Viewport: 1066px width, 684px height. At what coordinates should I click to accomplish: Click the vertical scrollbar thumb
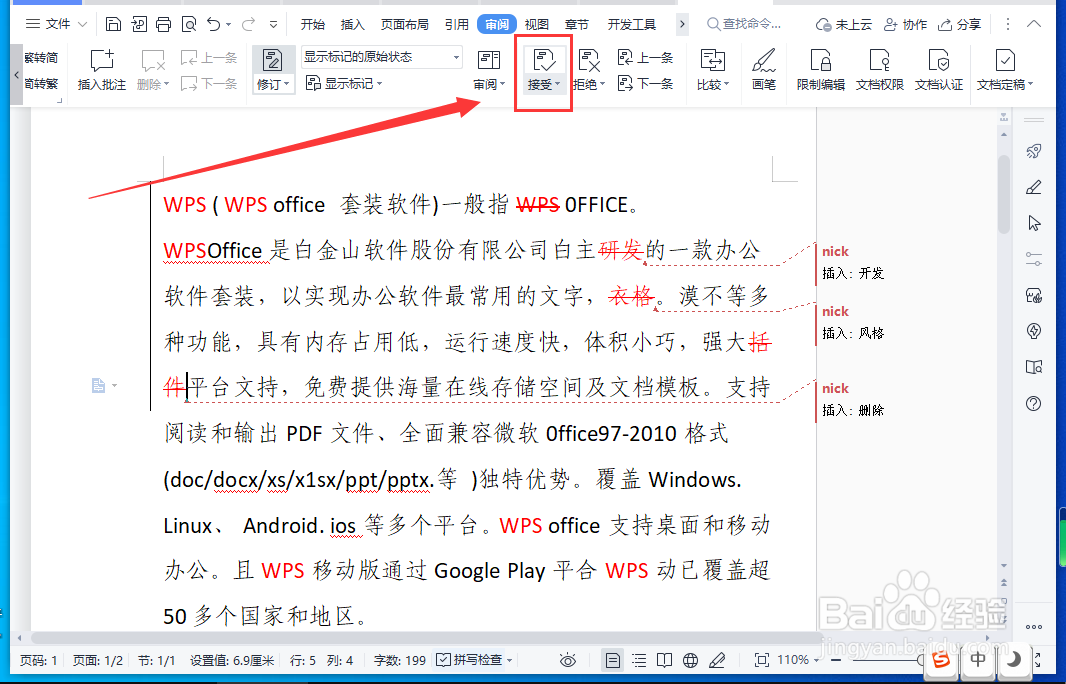(1003, 194)
